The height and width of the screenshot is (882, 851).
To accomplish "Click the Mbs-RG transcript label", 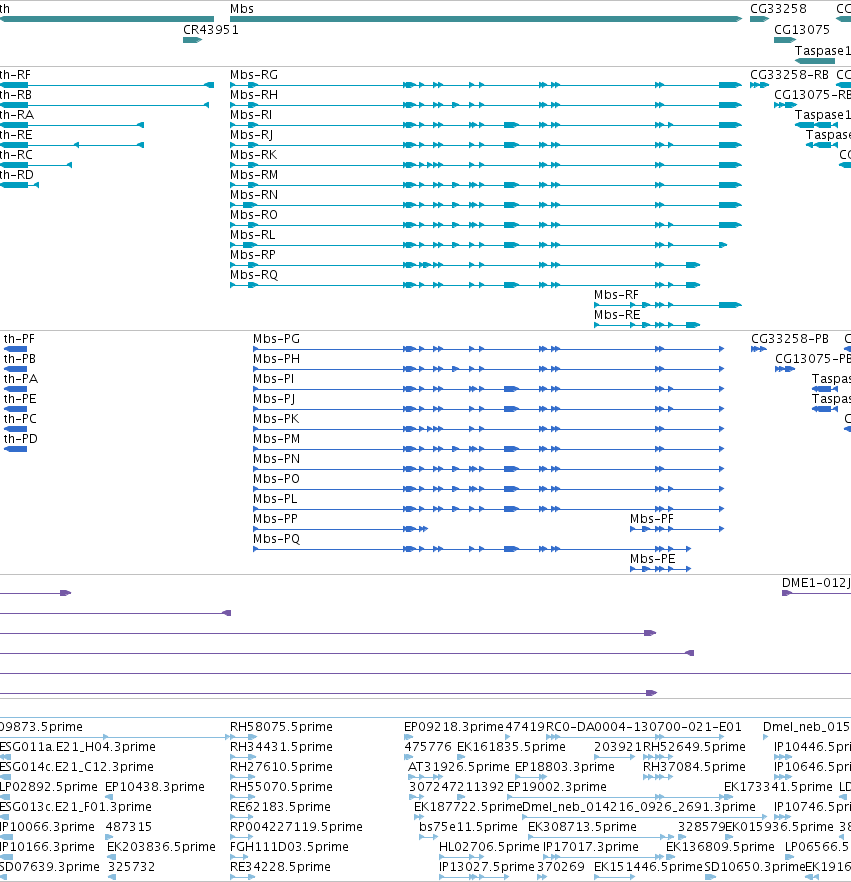I will click(254, 75).
